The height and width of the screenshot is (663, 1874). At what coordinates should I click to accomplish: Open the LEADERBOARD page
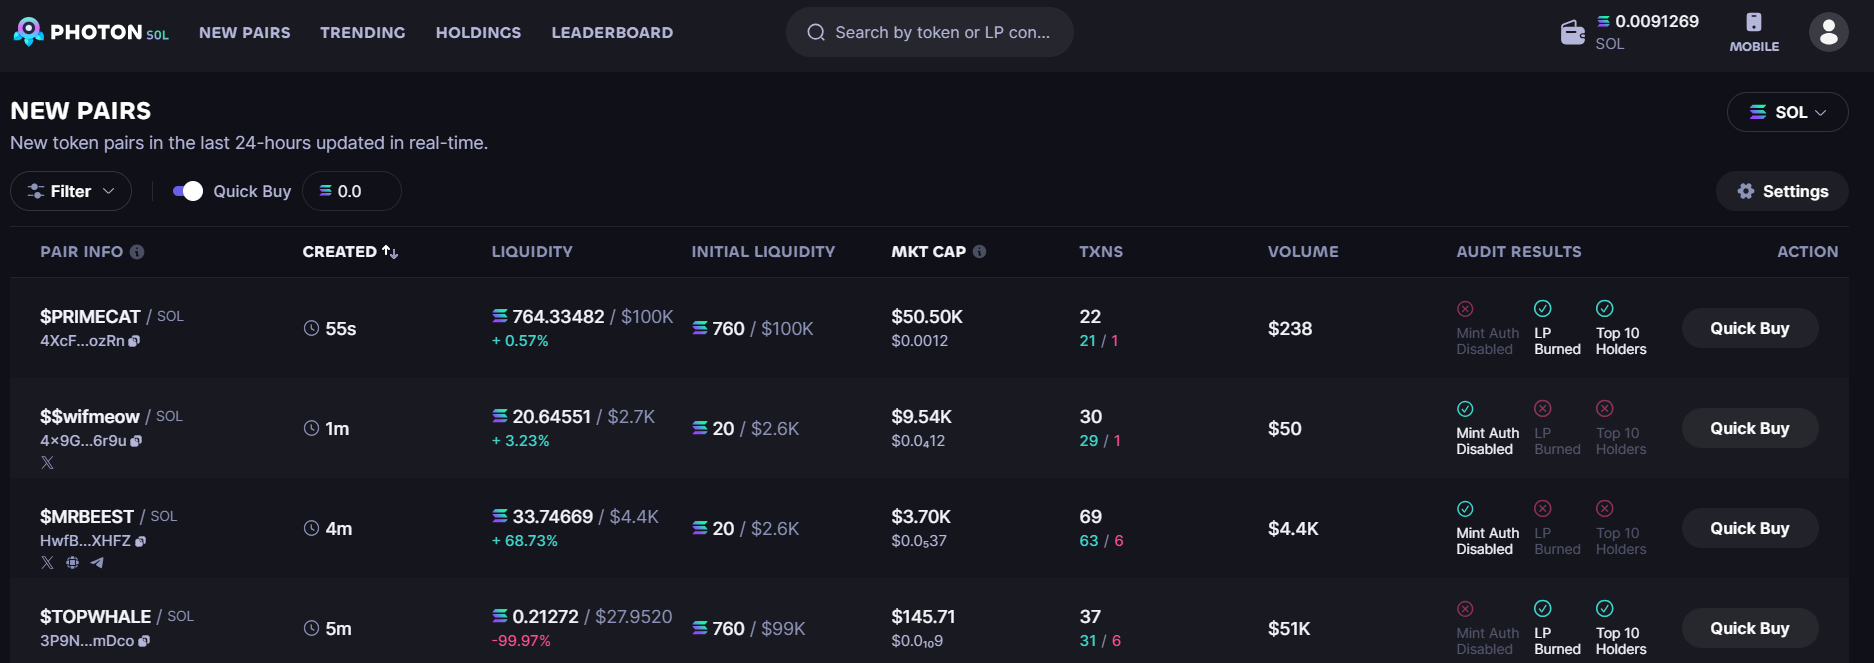[x=612, y=32]
